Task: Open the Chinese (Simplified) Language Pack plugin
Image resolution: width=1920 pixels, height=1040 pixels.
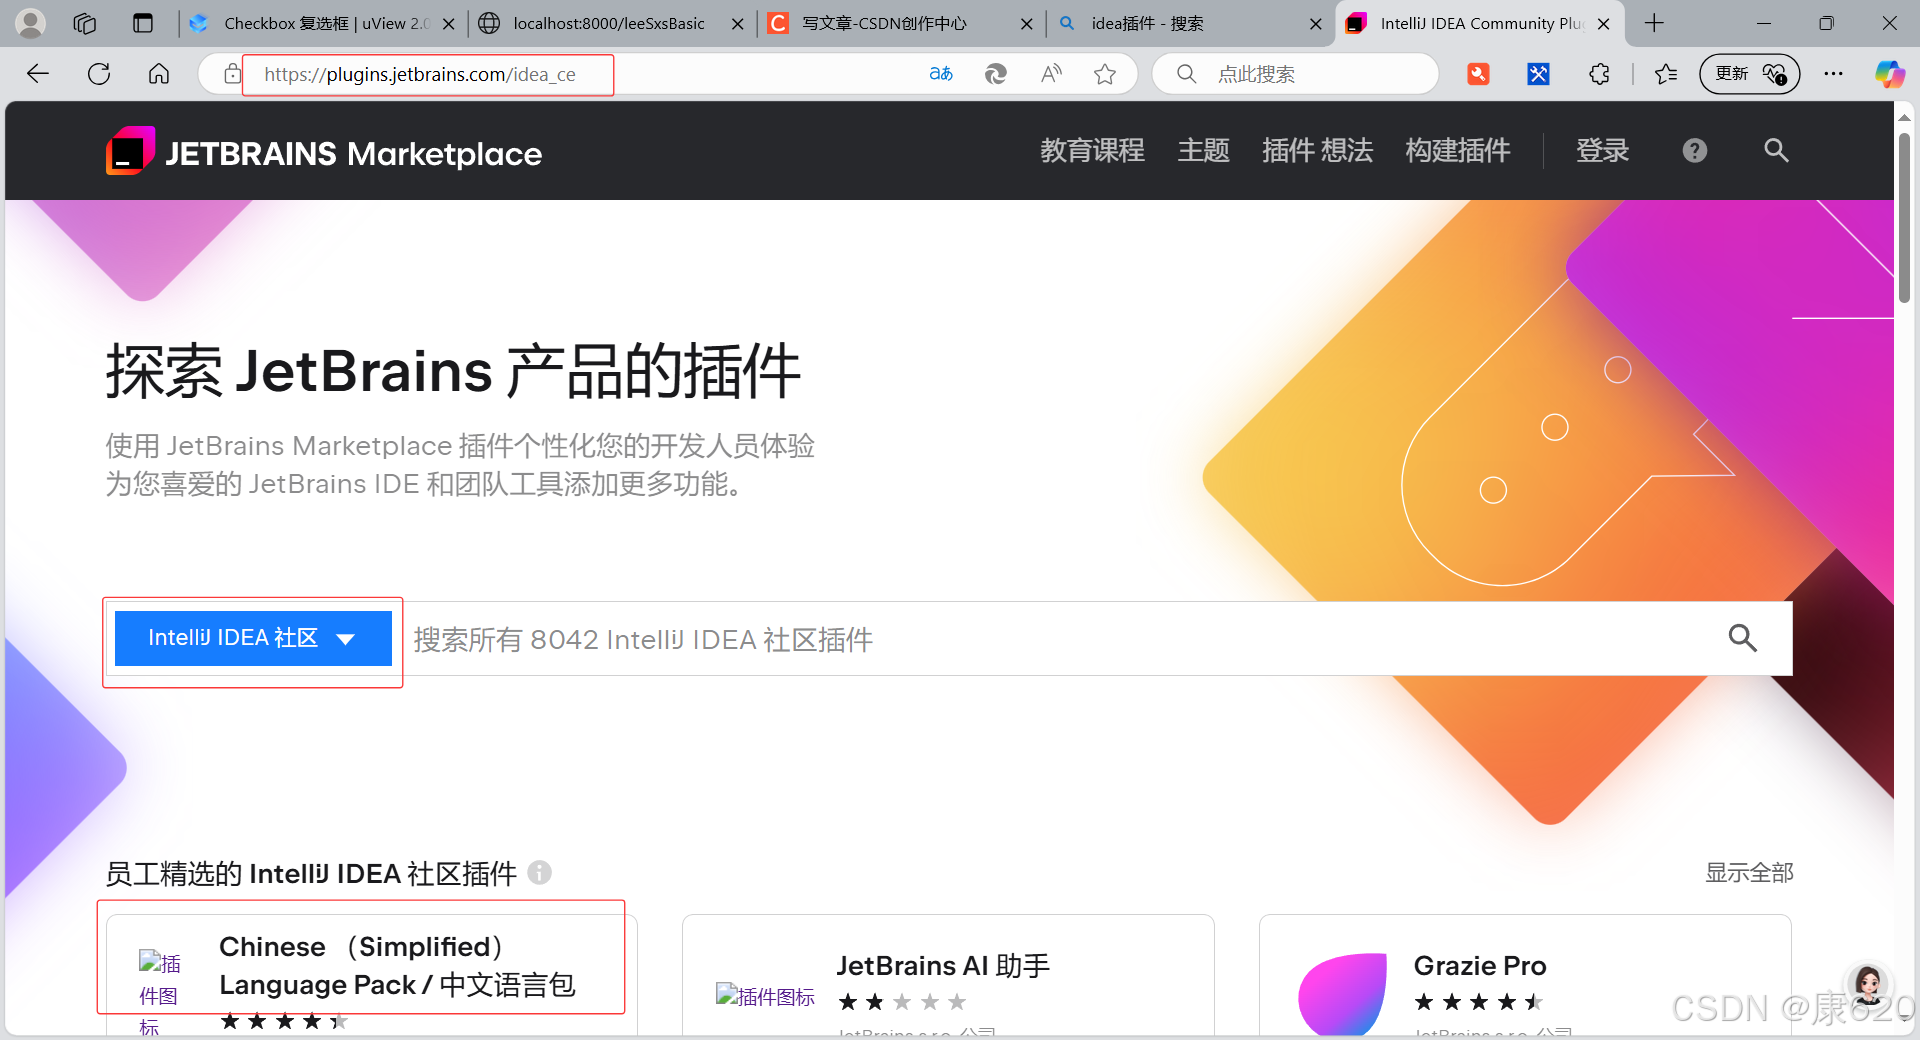Action: click(x=397, y=966)
